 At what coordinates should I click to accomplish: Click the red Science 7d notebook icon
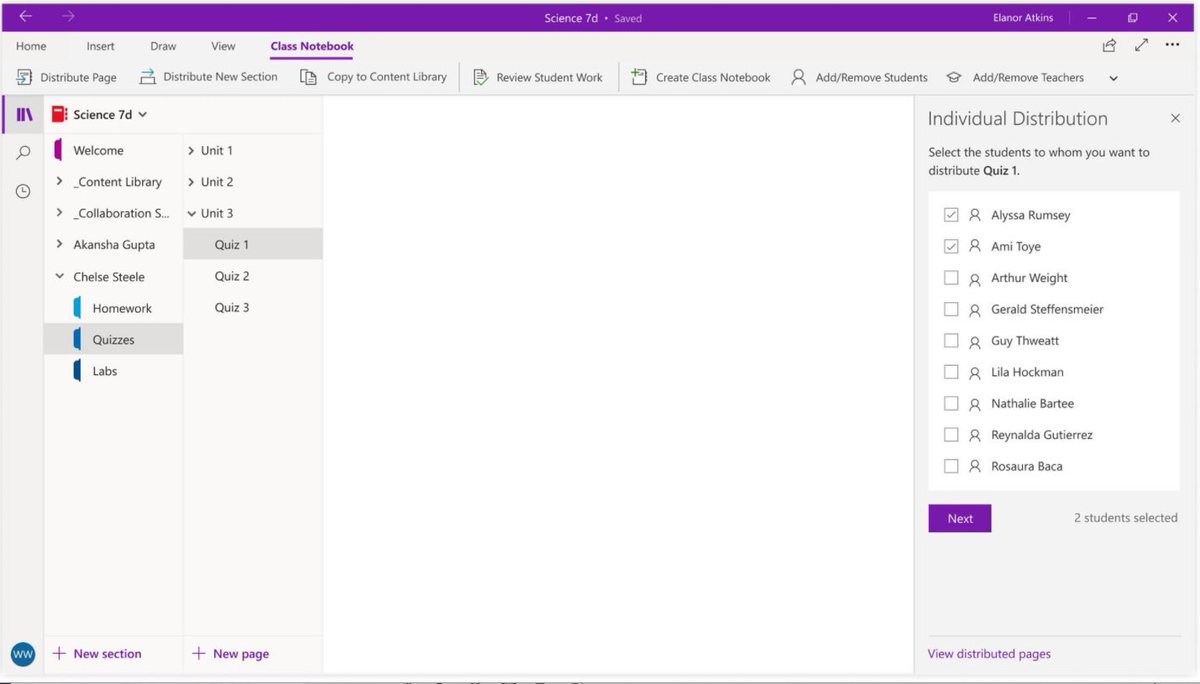click(59, 114)
